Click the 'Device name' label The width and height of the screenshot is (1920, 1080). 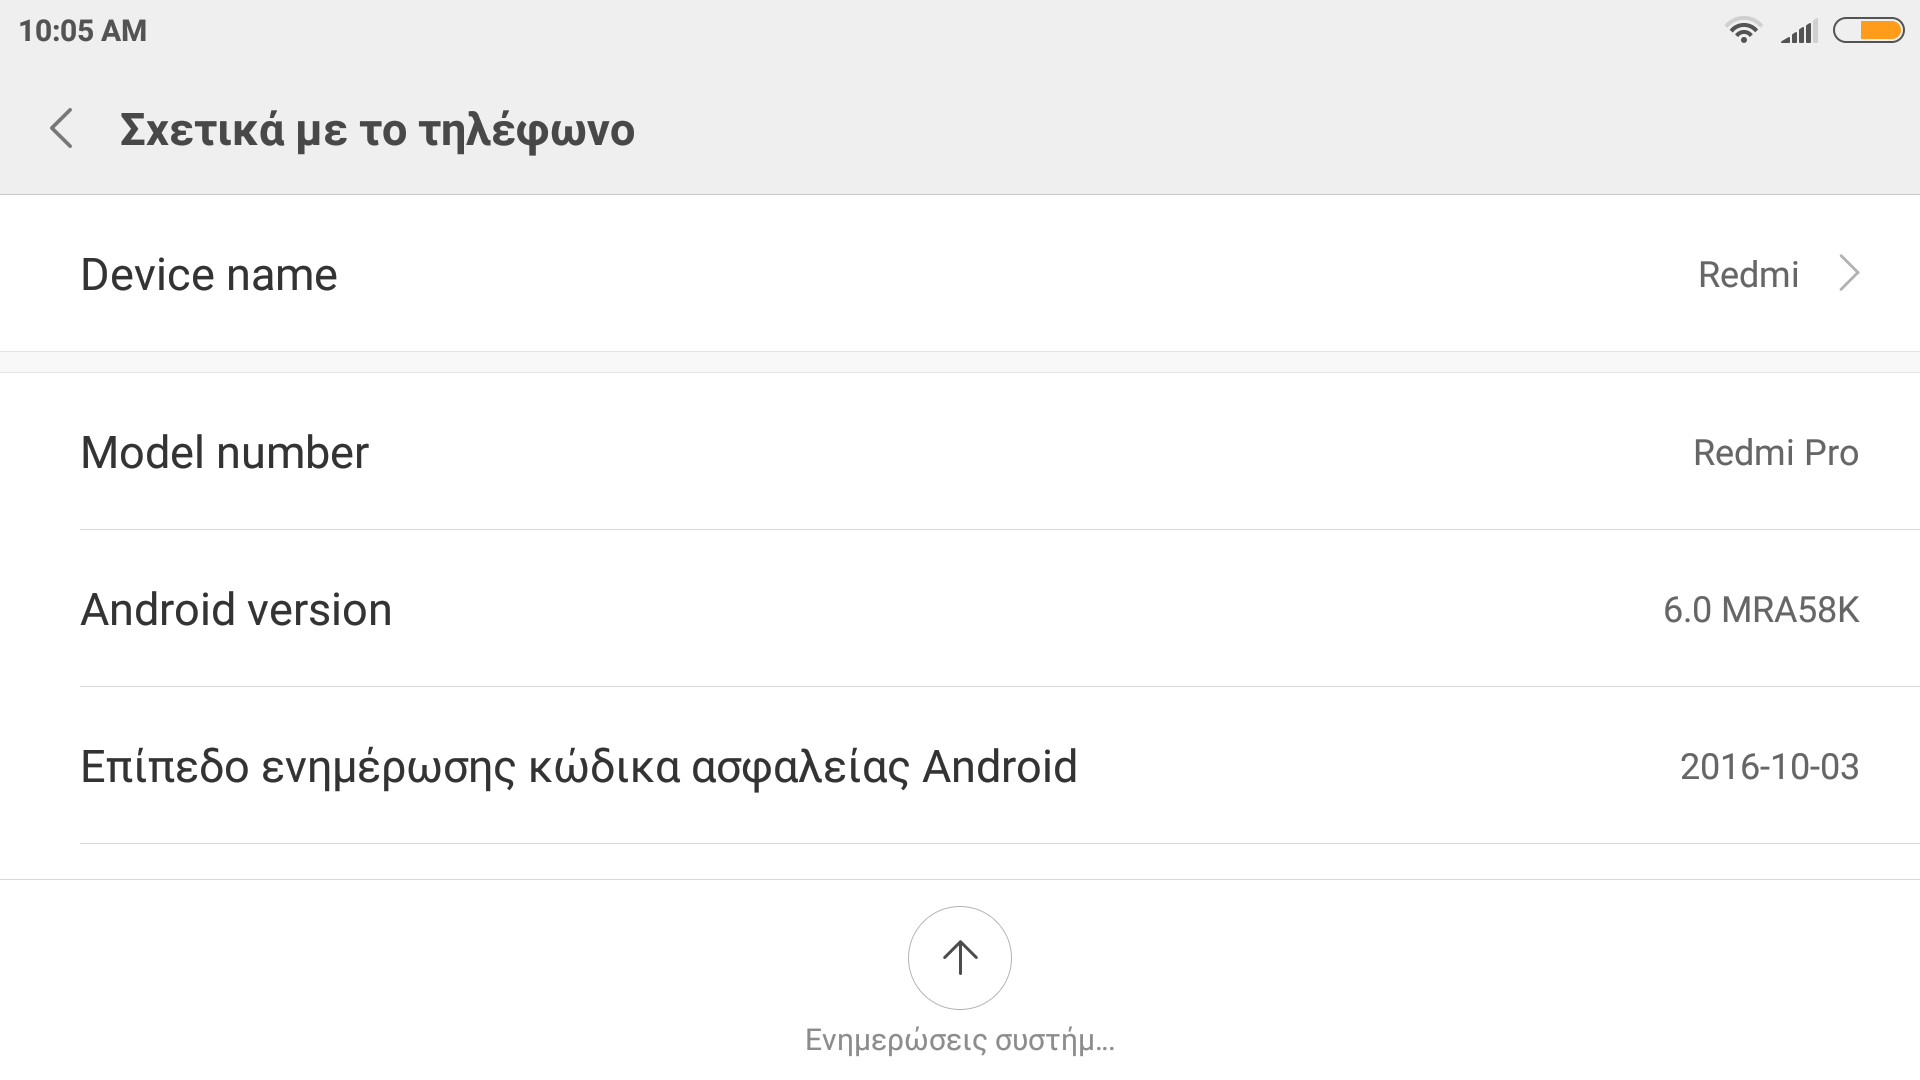[209, 275]
